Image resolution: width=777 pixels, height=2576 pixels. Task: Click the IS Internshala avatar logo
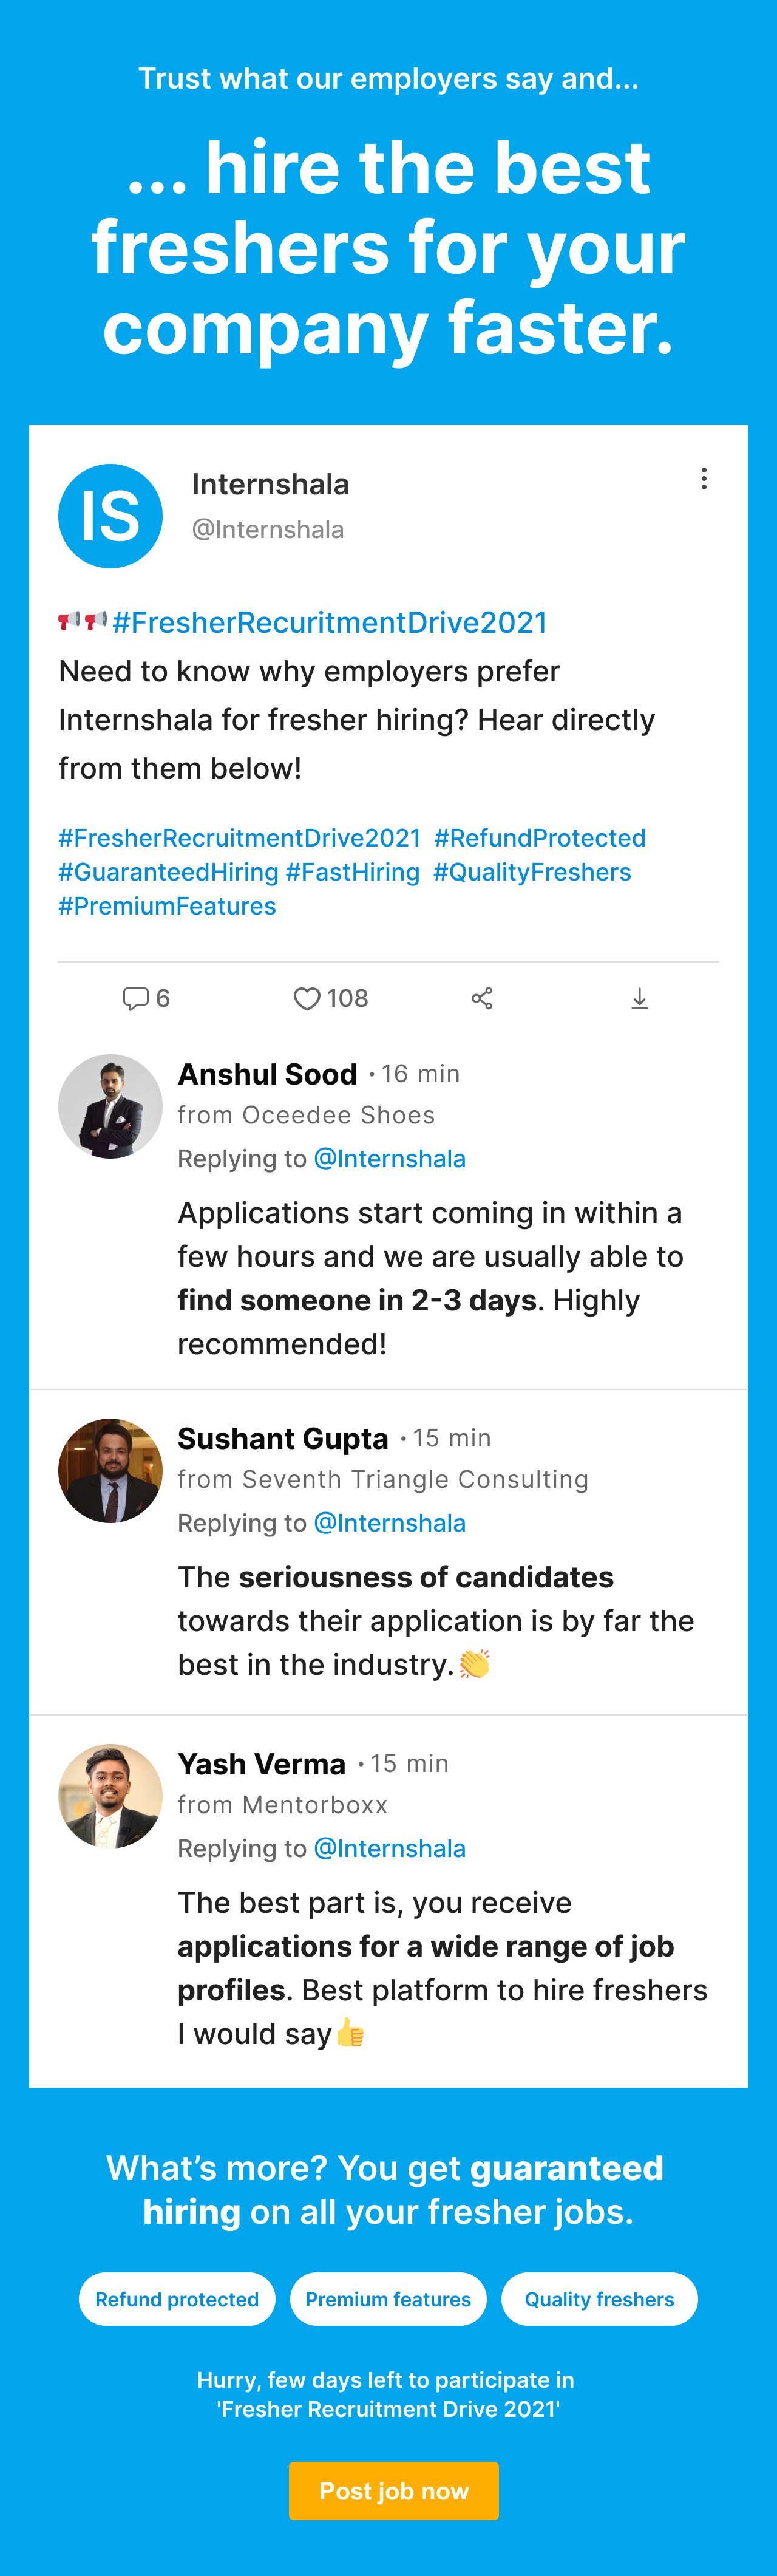click(110, 516)
